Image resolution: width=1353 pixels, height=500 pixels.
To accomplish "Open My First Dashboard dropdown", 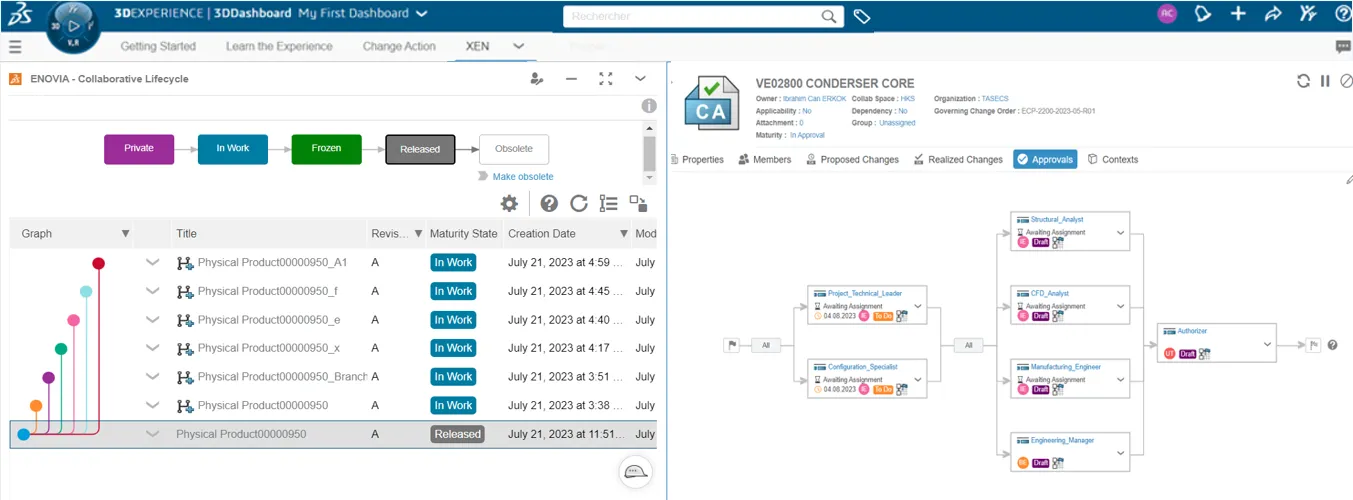I will click(421, 14).
